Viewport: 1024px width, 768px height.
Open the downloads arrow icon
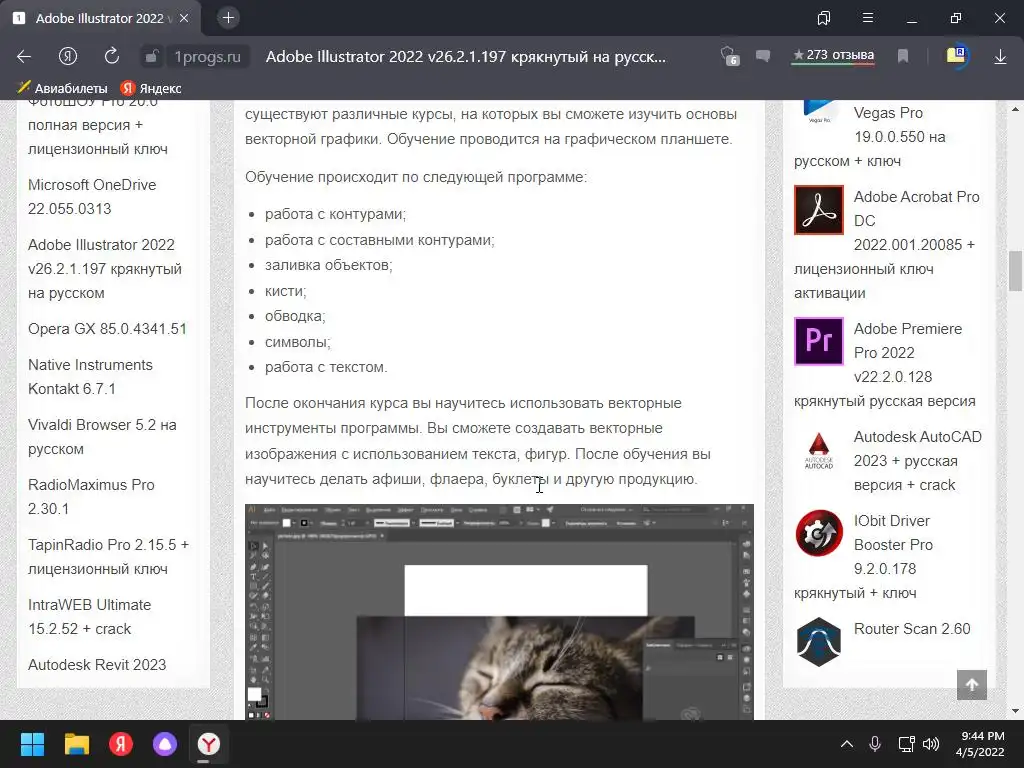coord(1000,57)
